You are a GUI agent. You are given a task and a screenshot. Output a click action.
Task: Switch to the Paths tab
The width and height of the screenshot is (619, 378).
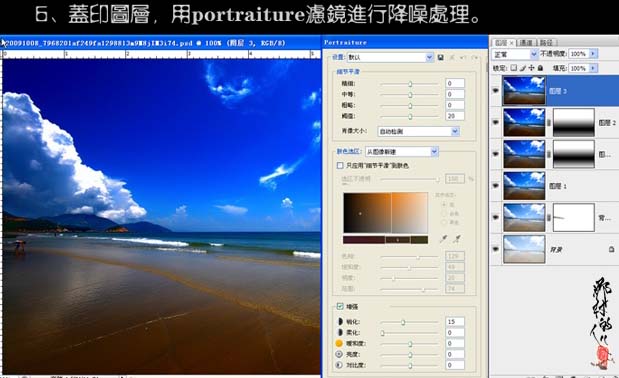[x=546, y=43]
